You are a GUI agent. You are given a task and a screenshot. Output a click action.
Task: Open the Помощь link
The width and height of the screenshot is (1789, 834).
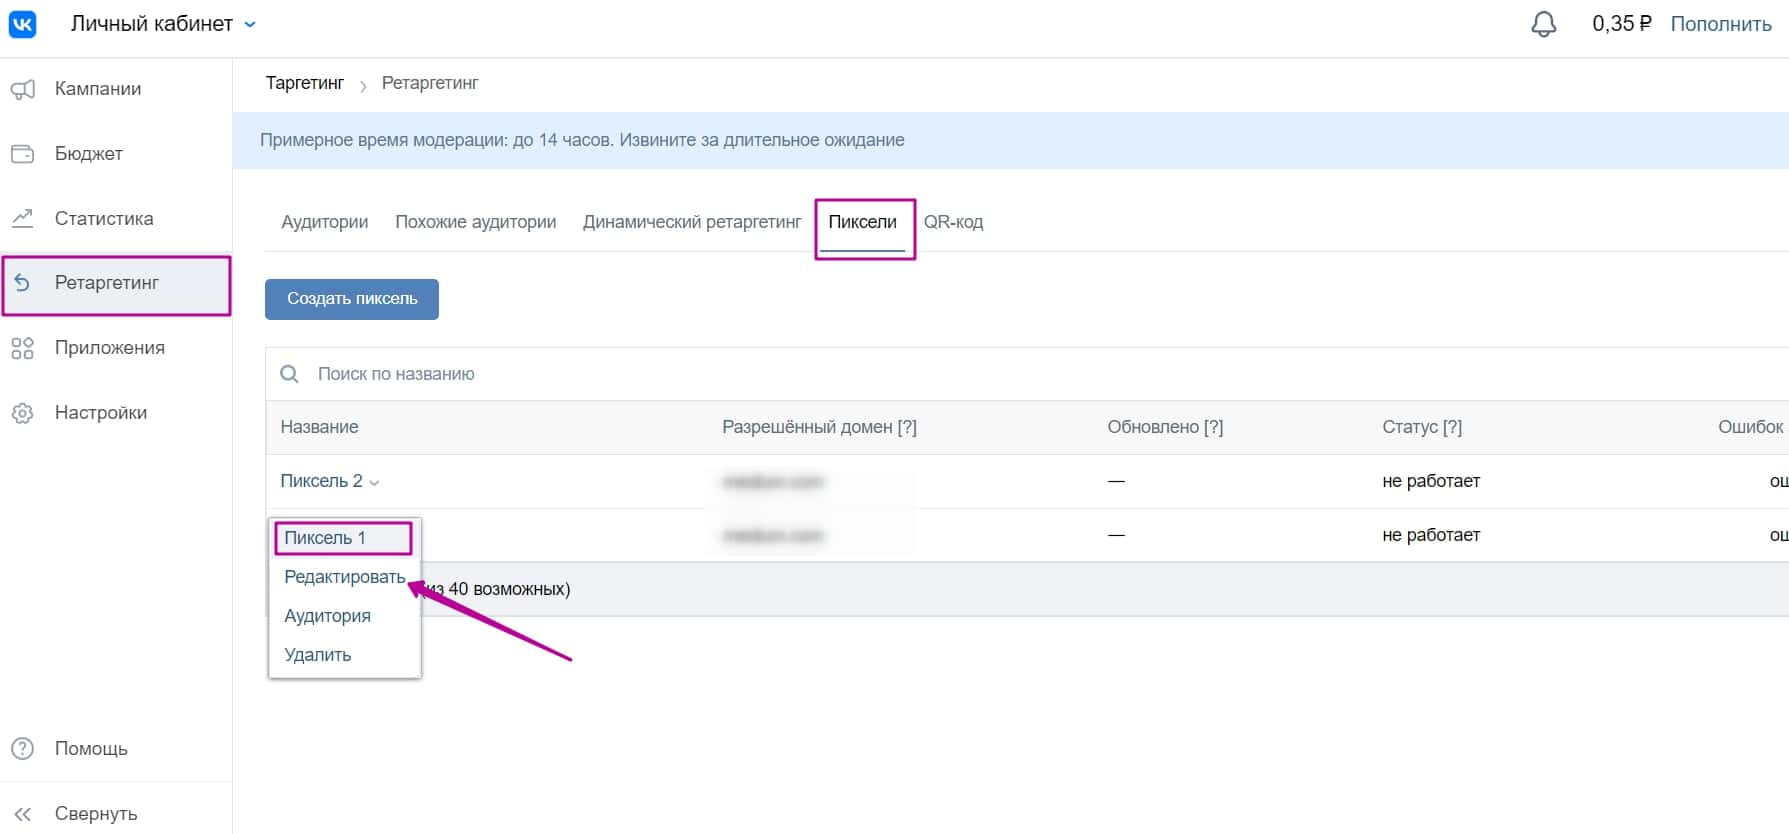[x=91, y=749]
